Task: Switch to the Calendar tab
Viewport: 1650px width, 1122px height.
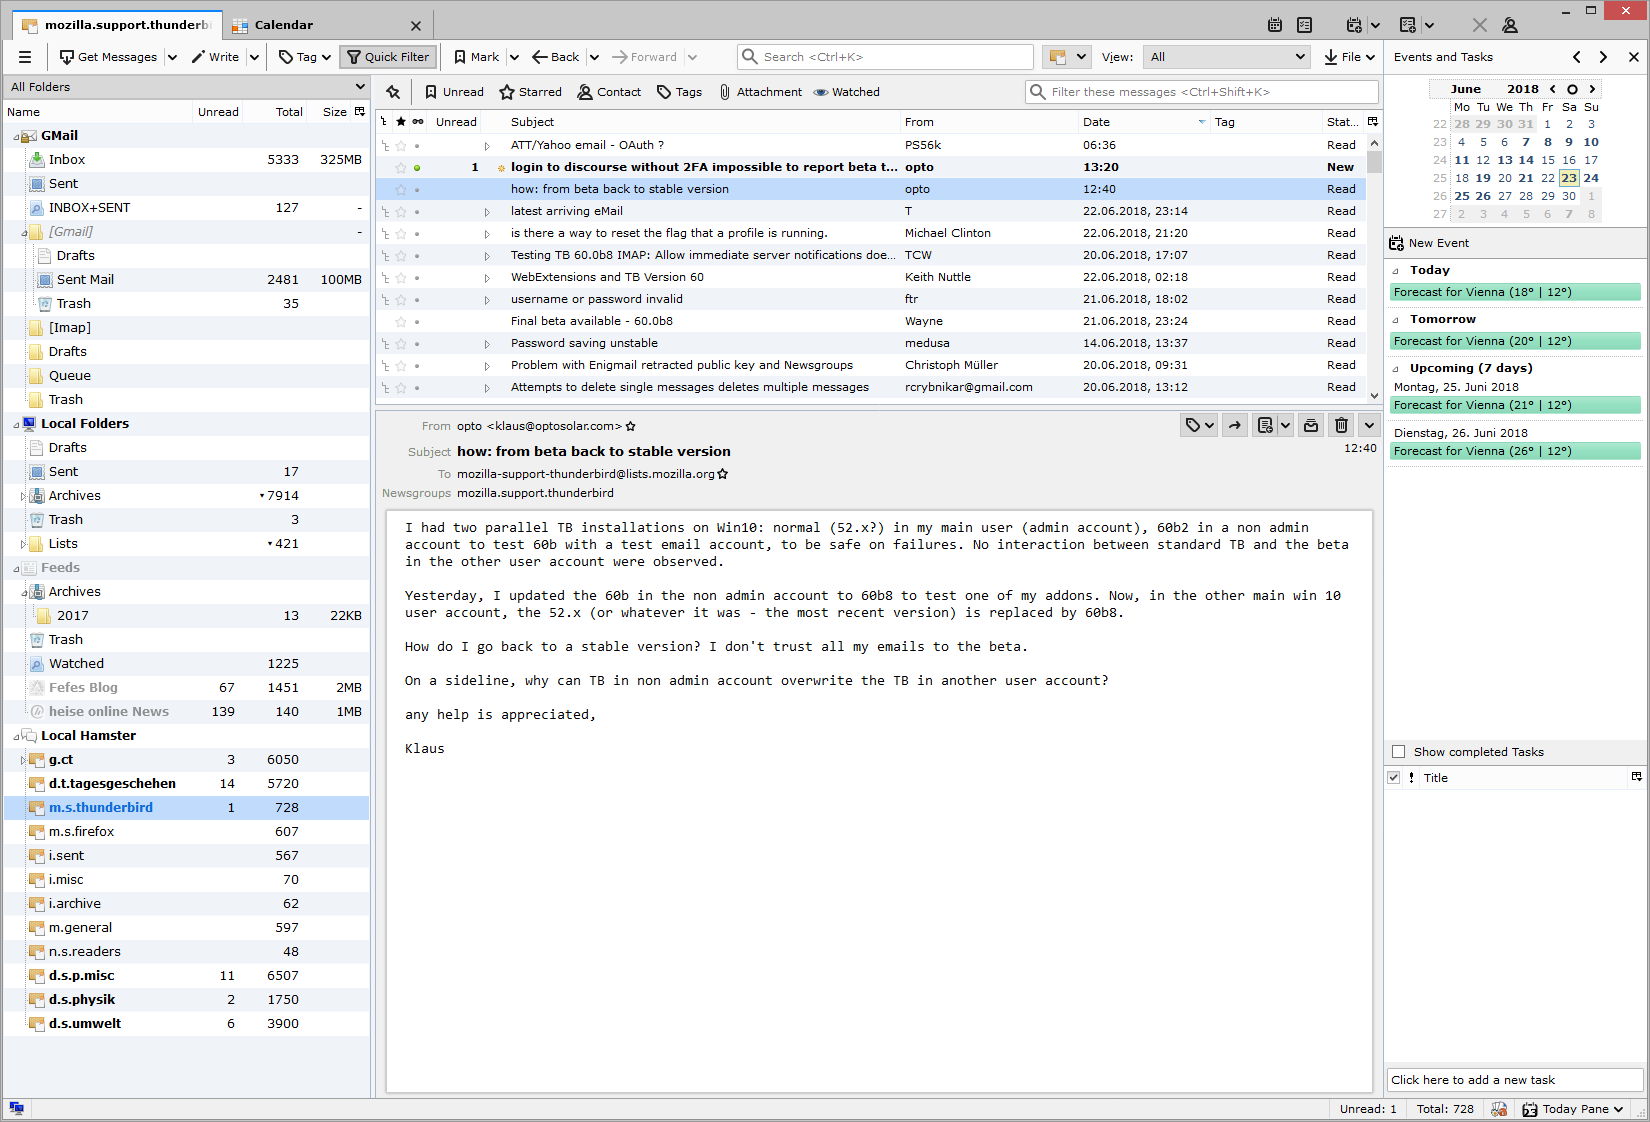Action: pos(327,25)
